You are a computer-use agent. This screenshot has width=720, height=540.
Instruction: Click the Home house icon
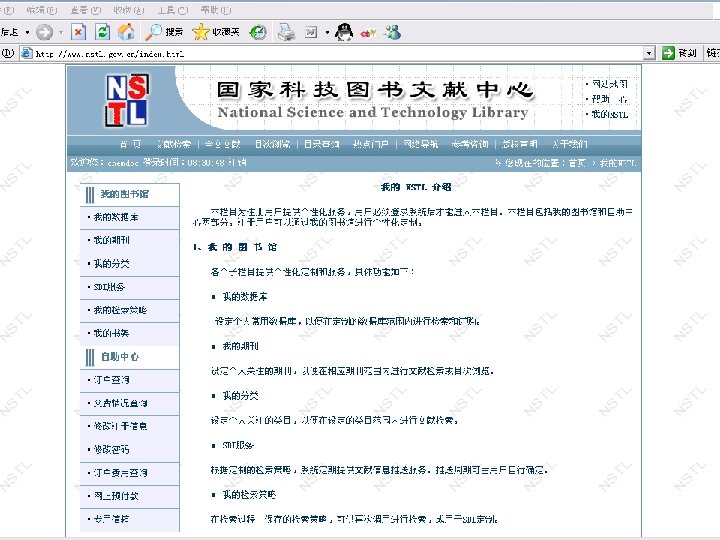[126, 32]
